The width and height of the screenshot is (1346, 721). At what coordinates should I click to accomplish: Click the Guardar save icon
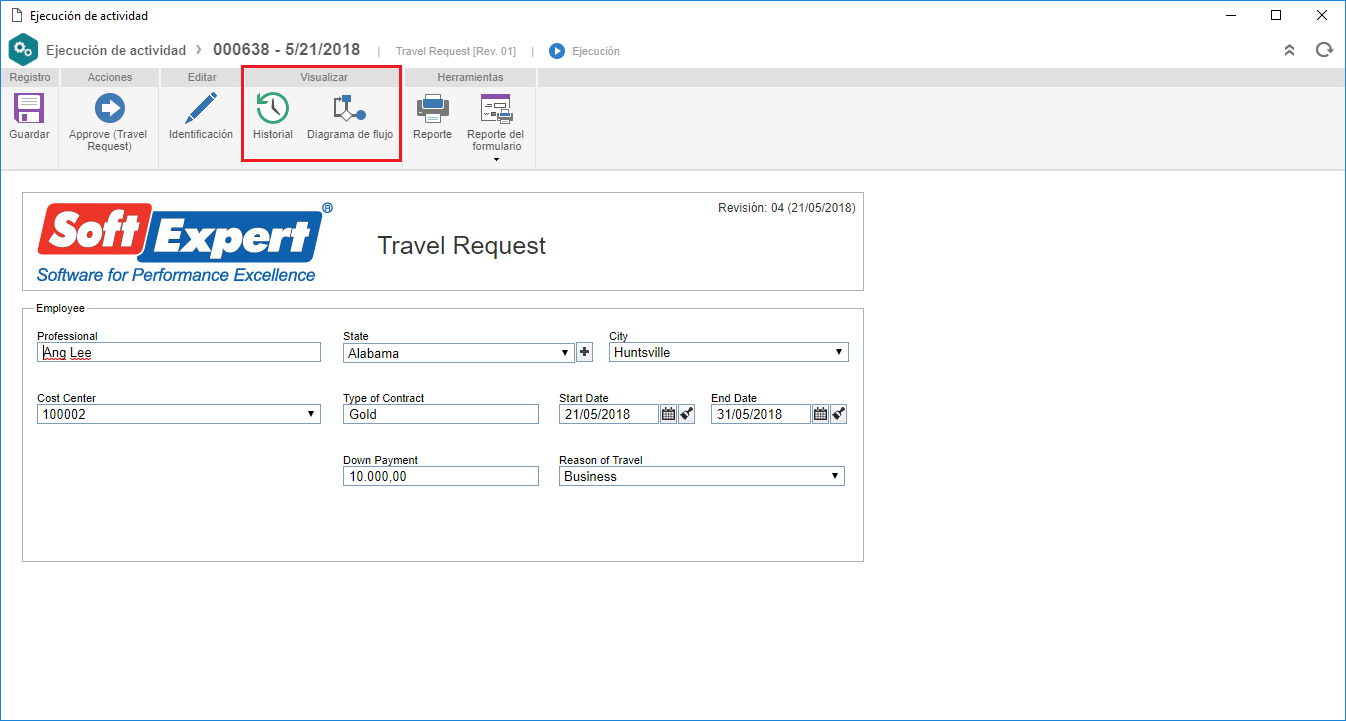[x=29, y=108]
